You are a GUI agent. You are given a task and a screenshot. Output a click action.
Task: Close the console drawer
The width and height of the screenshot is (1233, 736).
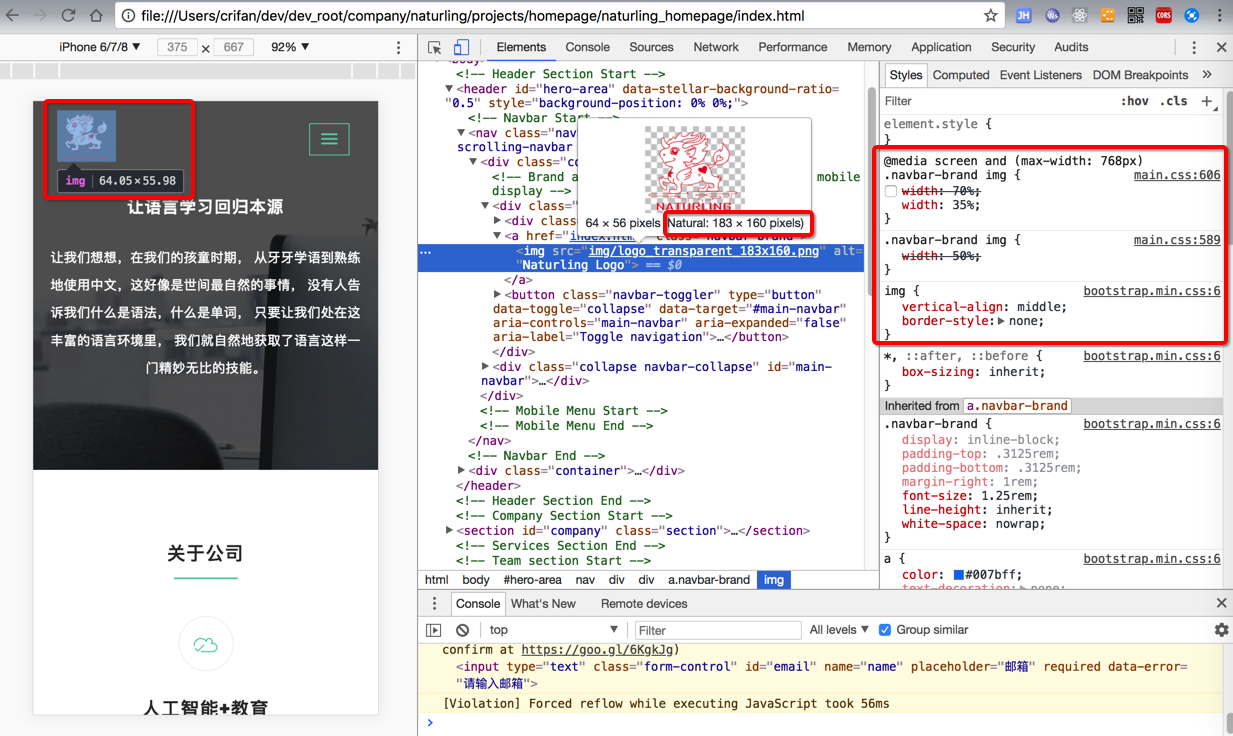[1221, 604]
